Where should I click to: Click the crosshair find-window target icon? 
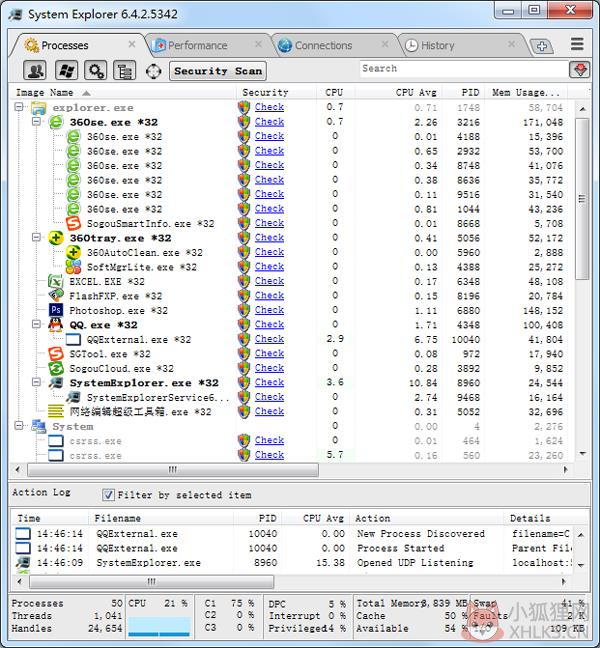[153, 71]
